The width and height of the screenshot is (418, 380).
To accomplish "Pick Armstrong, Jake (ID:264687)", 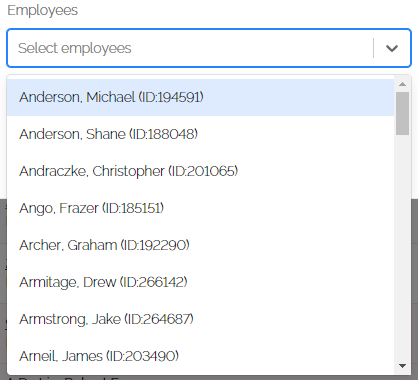I will 200,319.
